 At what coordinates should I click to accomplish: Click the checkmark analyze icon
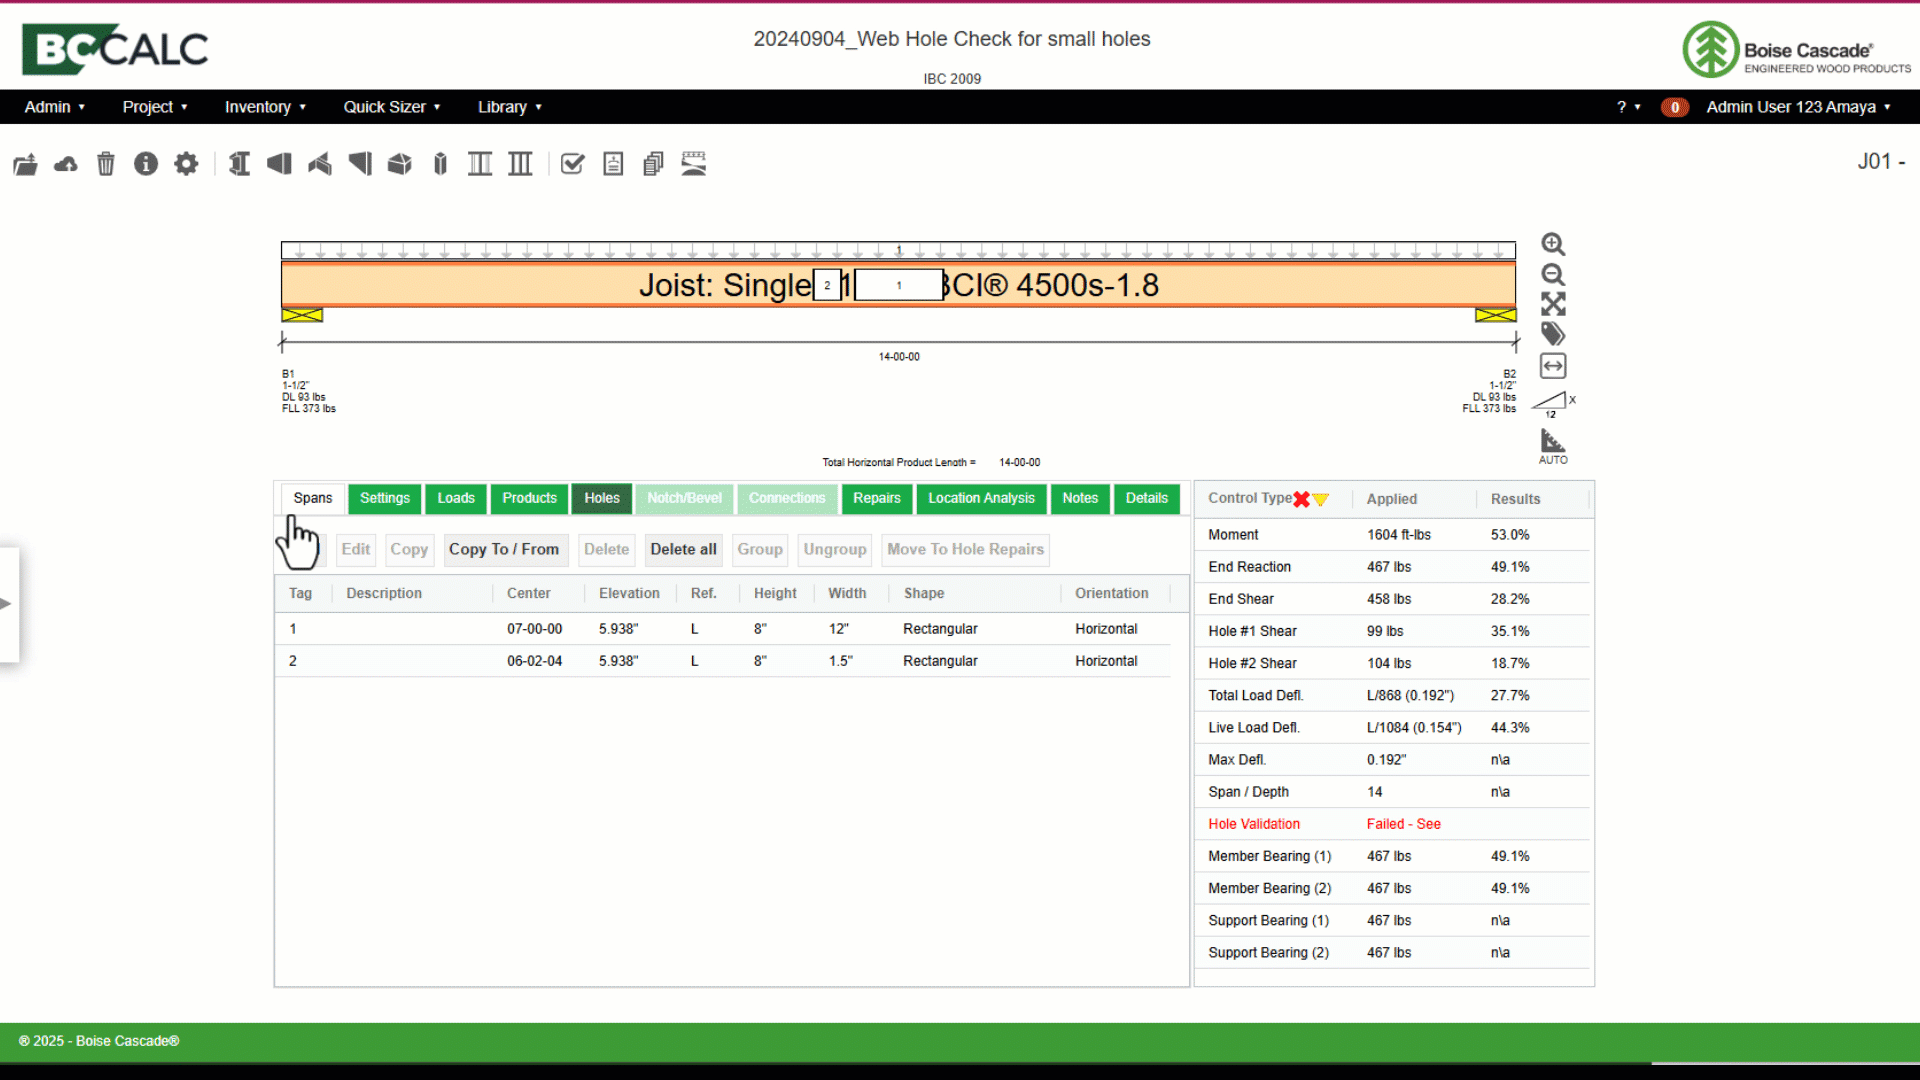pyautogui.click(x=573, y=164)
